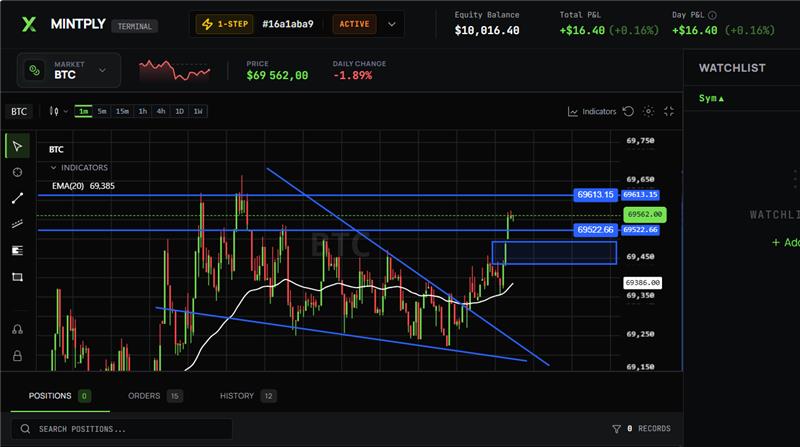Click the 69522.66 horizontal line label
800x447 pixels.
pos(595,230)
